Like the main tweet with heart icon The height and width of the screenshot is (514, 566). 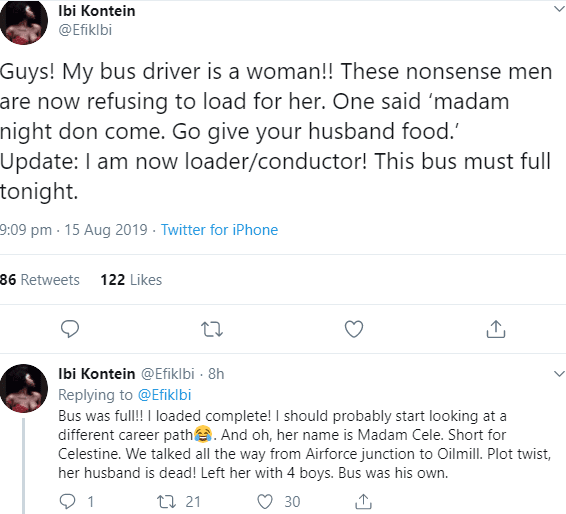[x=354, y=329]
